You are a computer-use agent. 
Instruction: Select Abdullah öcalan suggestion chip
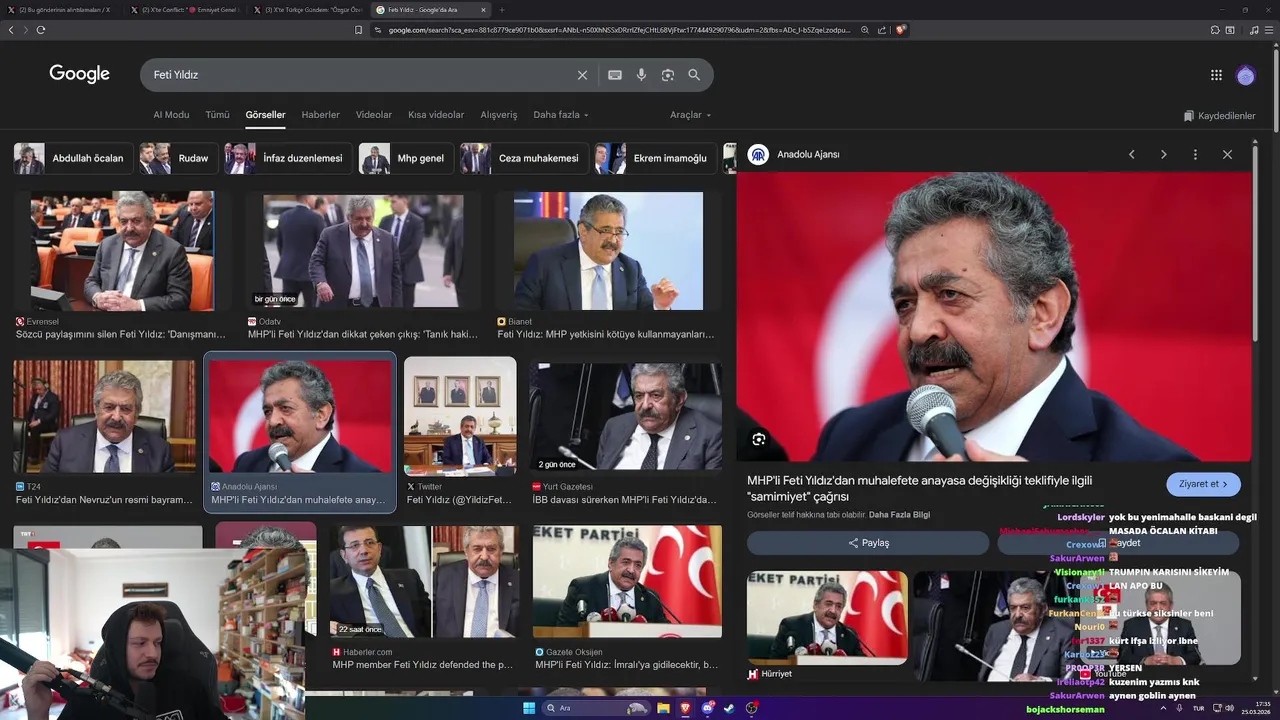[73, 158]
